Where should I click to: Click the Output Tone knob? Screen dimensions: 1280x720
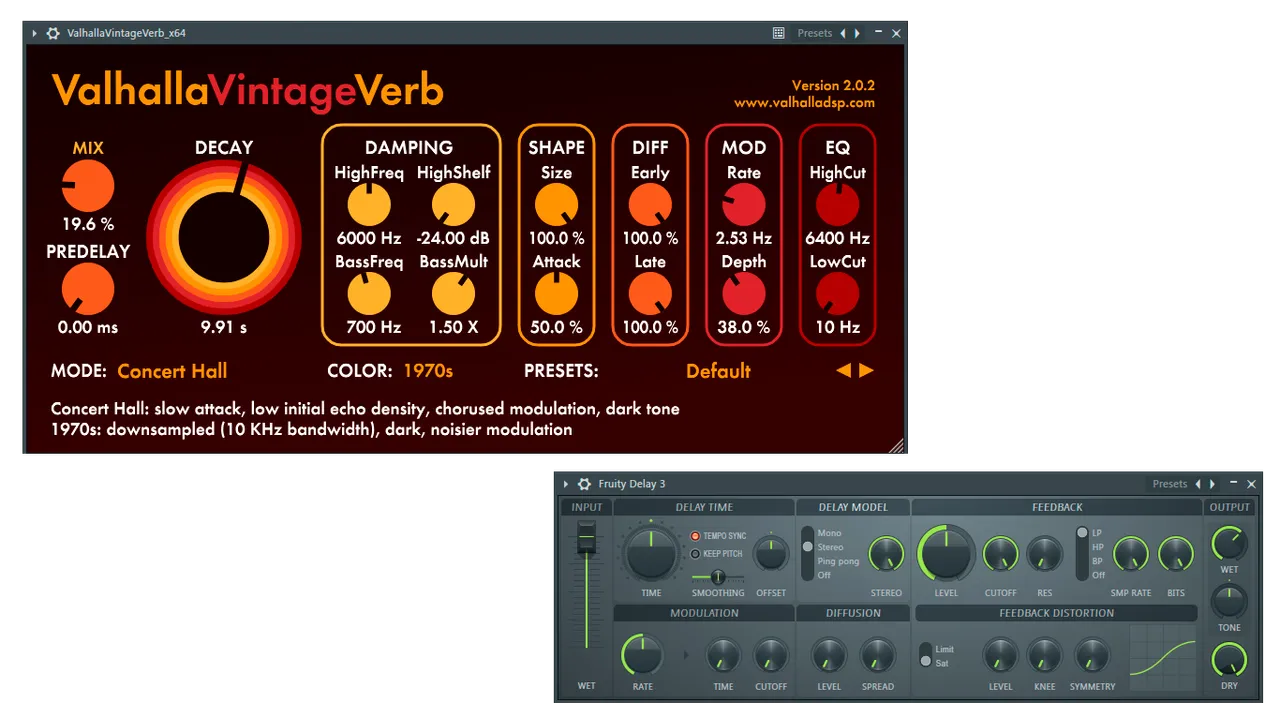point(1229,601)
